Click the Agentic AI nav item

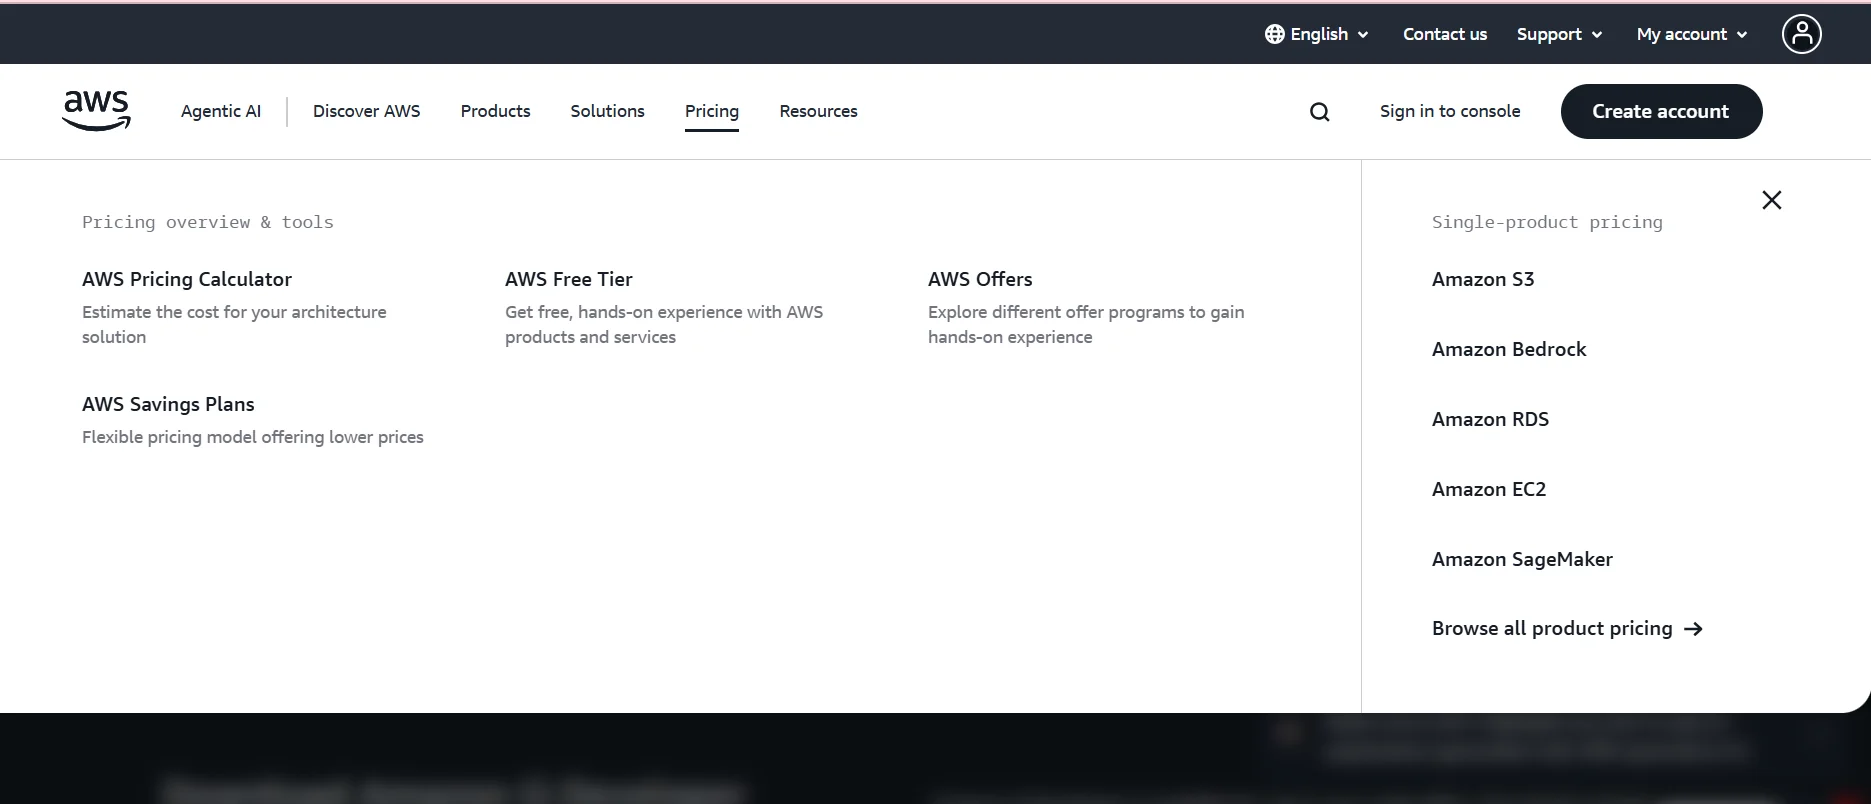(x=221, y=111)
